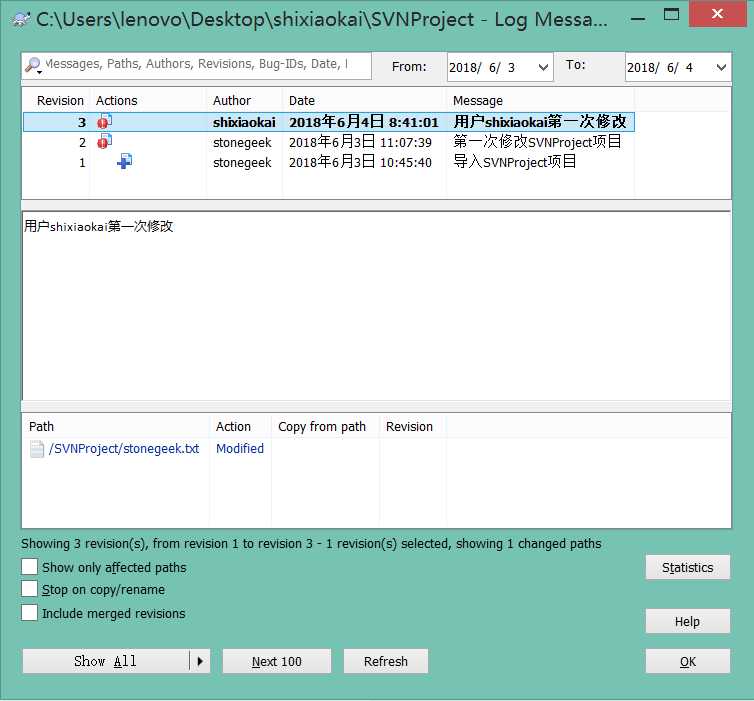Select path /SVNProject/stonegeek.txt
The image size is (754, 701).
coord(124,449)
